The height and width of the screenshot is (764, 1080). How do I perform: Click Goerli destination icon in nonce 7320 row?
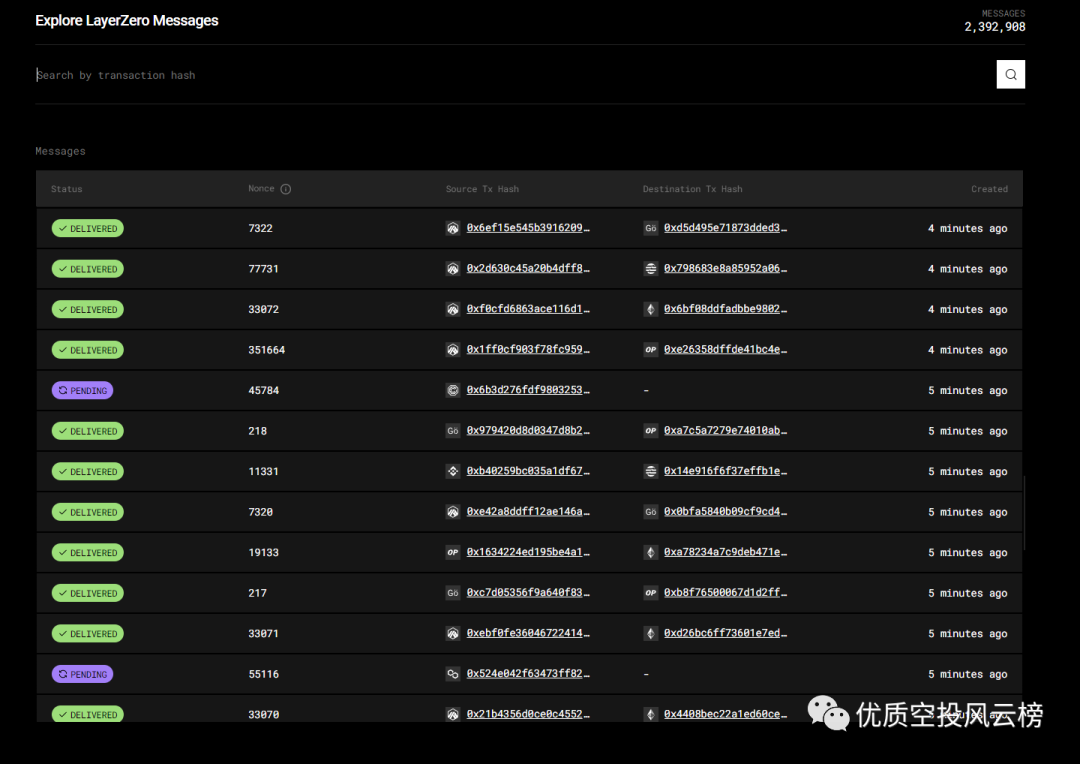click(650, 512)
